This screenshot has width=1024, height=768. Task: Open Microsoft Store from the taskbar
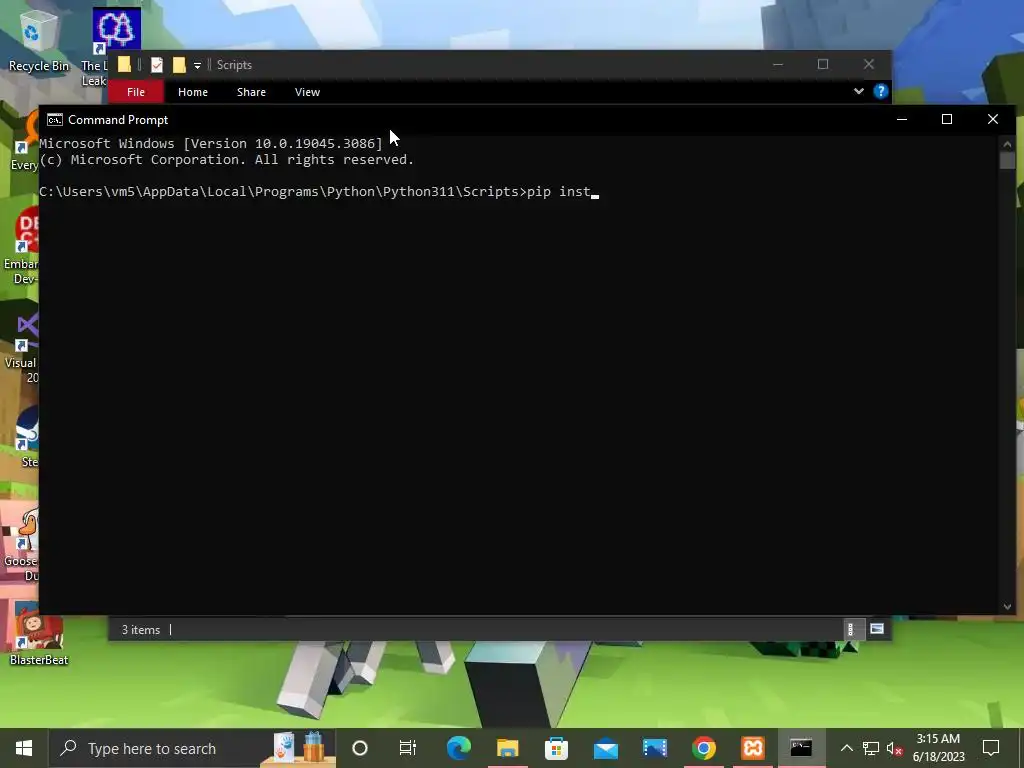click(556, 748)
